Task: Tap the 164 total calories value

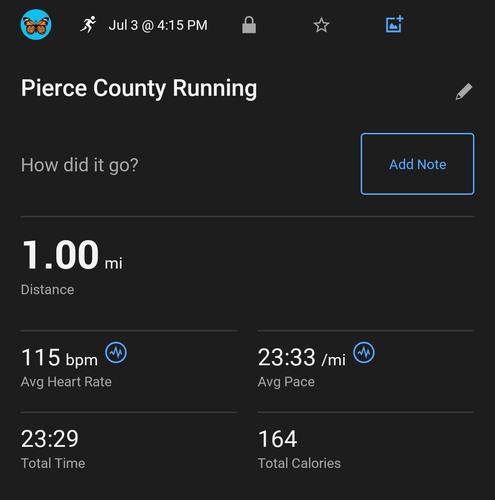Action: [x=277, y=439]
